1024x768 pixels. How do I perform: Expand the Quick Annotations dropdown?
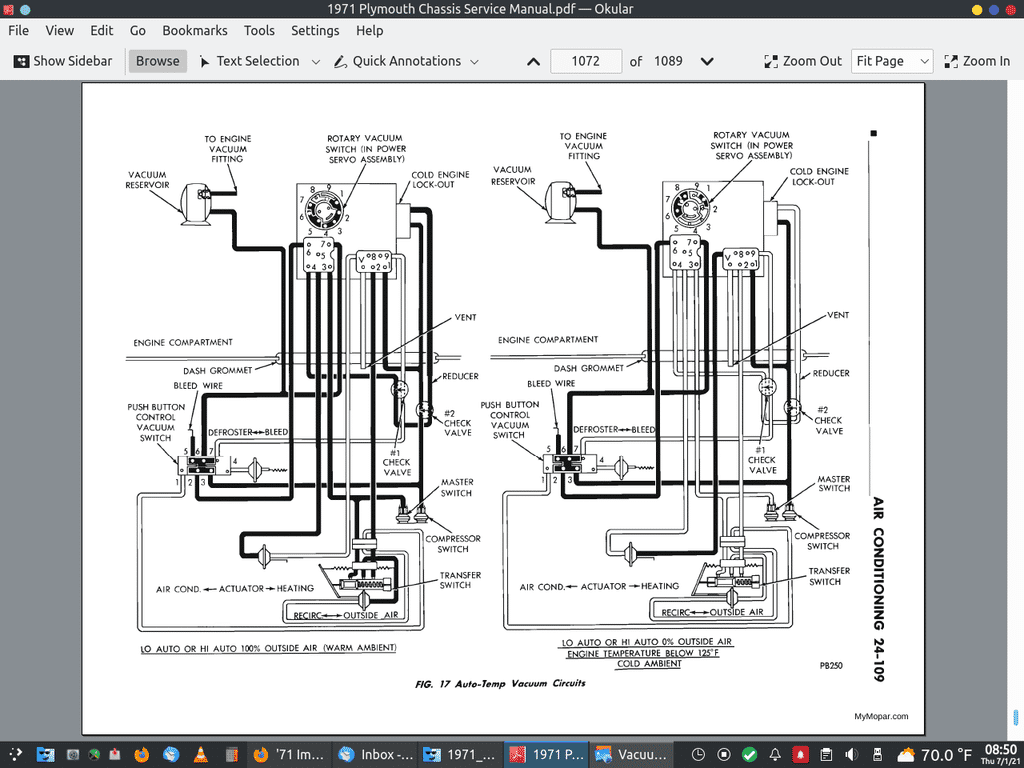(x=474, y=61)
